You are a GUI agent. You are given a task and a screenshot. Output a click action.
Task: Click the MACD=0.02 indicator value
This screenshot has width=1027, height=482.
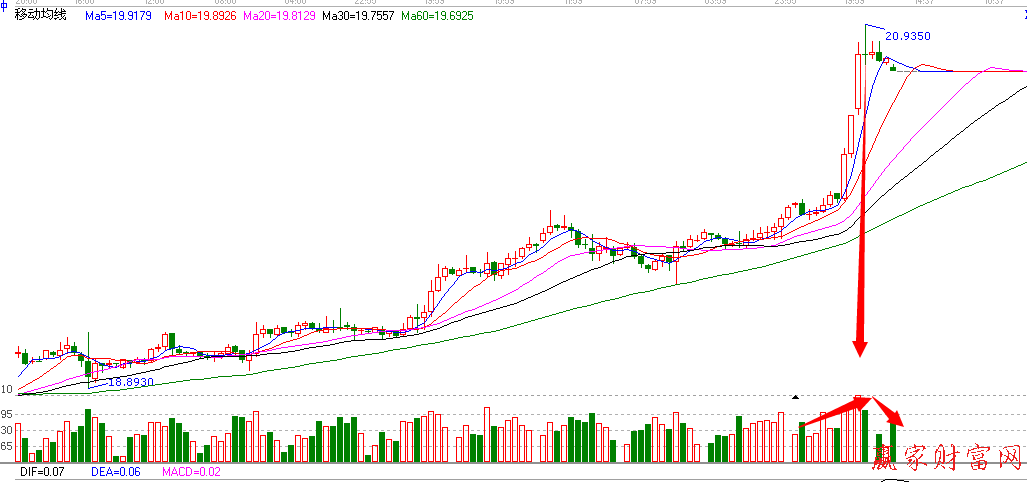click(x=192, y=471)
